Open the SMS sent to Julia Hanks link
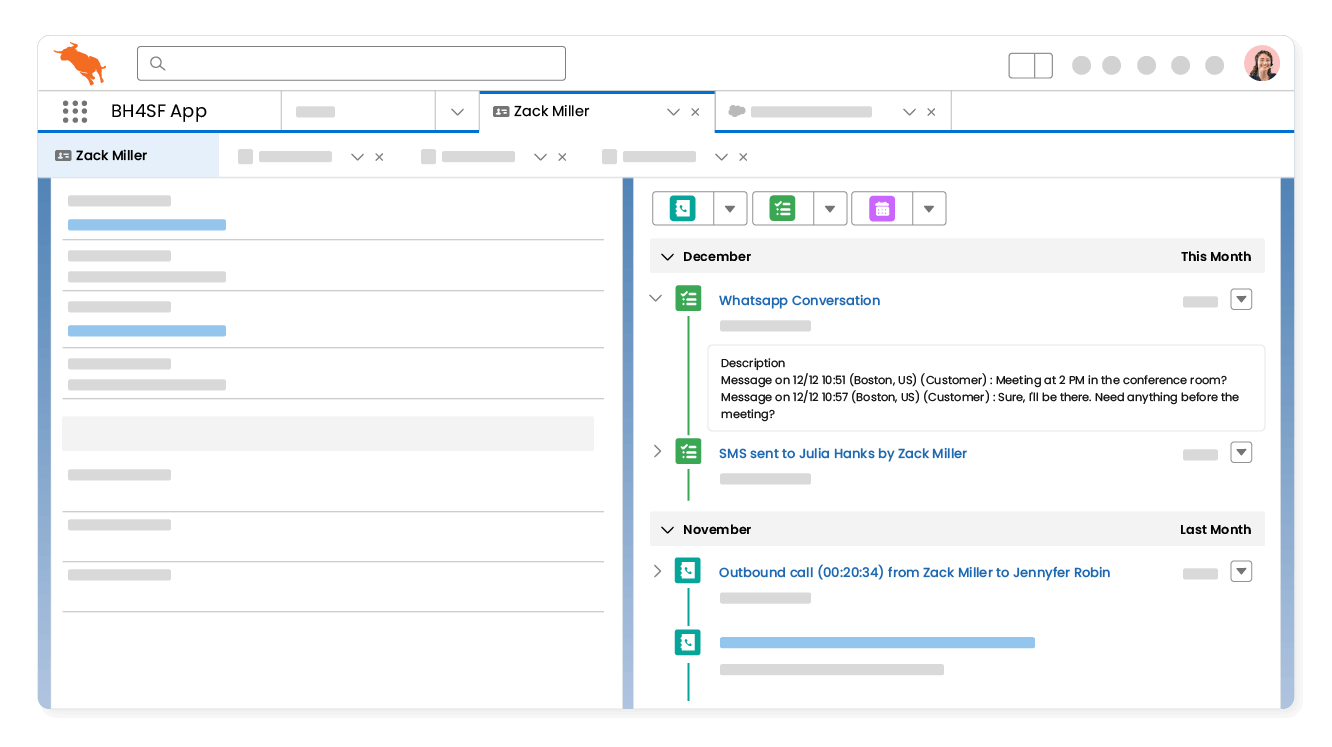 (842, 453)
